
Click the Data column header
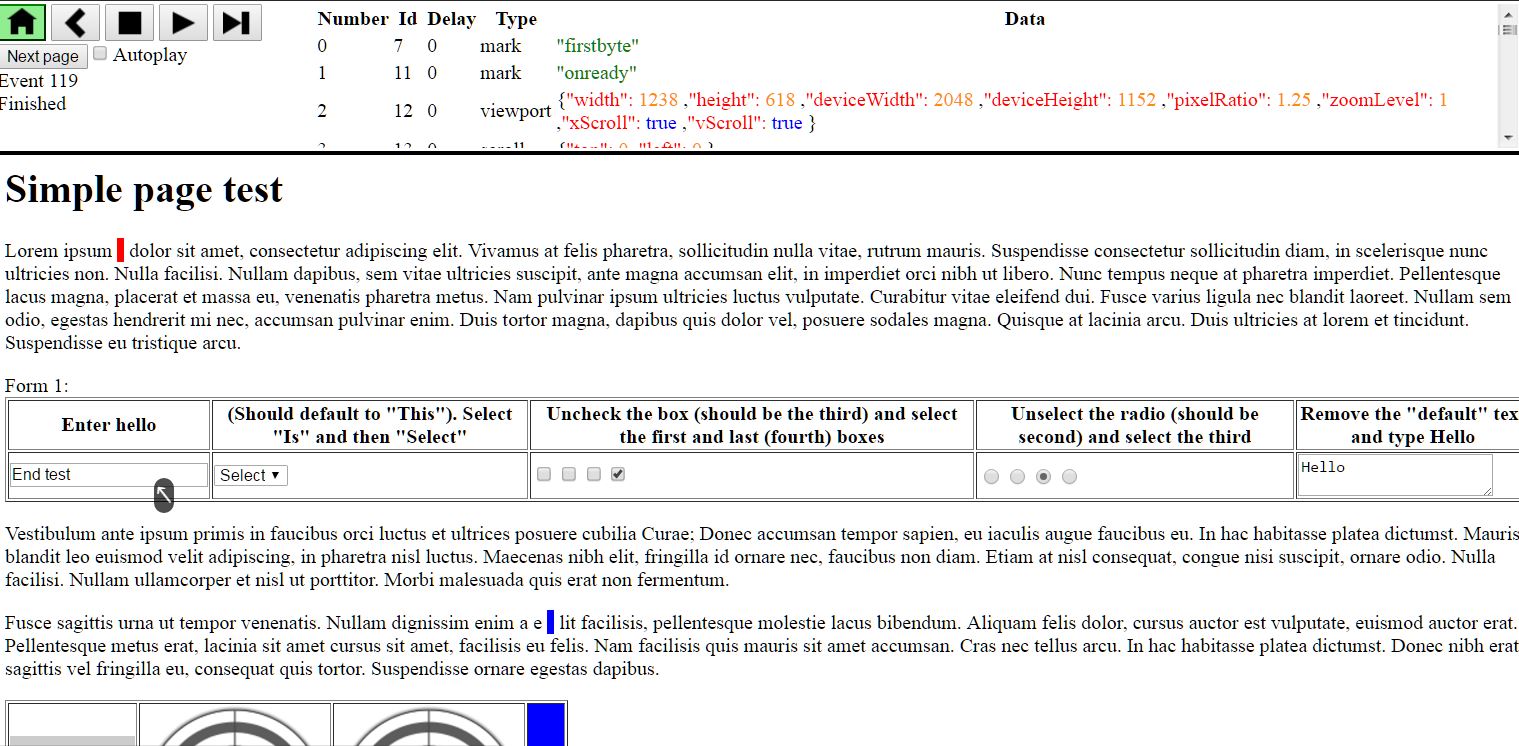point(1025,19)
